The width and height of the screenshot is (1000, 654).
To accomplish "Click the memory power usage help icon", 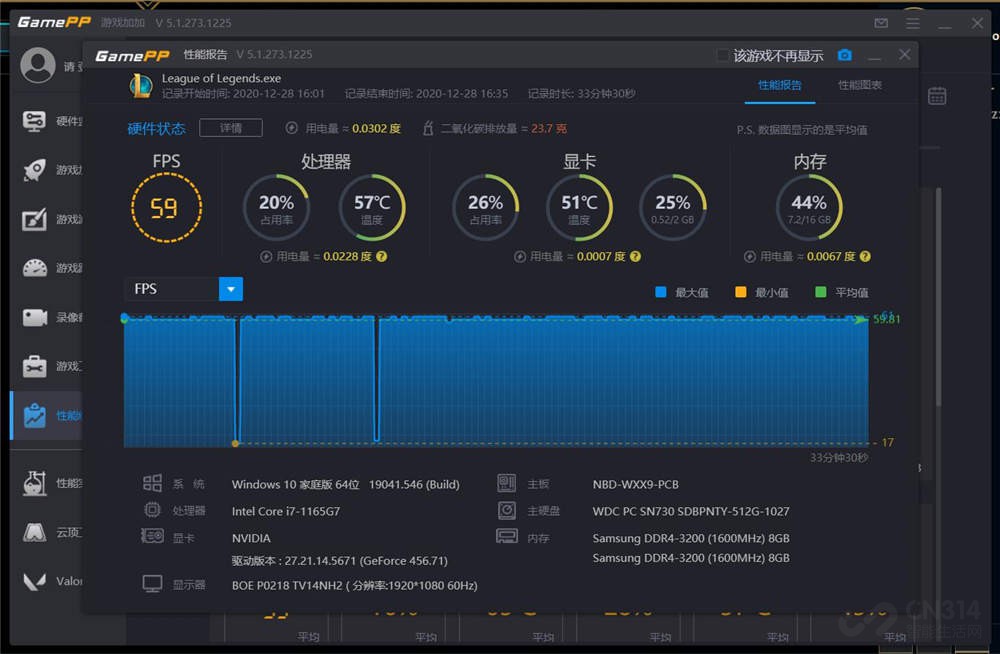I will pyautogui.click(x=865, y=256).
